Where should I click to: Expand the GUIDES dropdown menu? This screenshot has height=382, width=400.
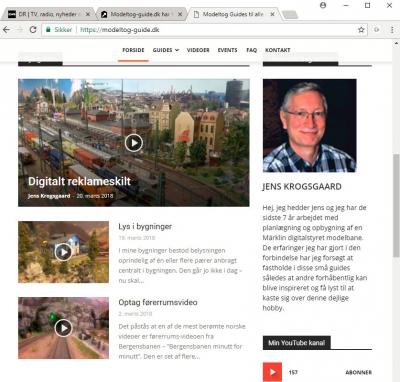(x=166, y=50)
